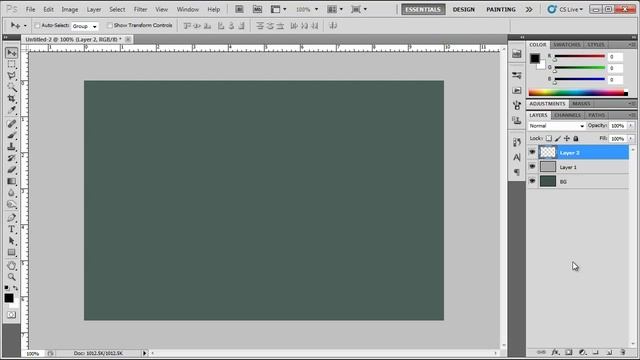Select the Spot Healing Brush tool
640x360 pixels.
coord(11,124)
